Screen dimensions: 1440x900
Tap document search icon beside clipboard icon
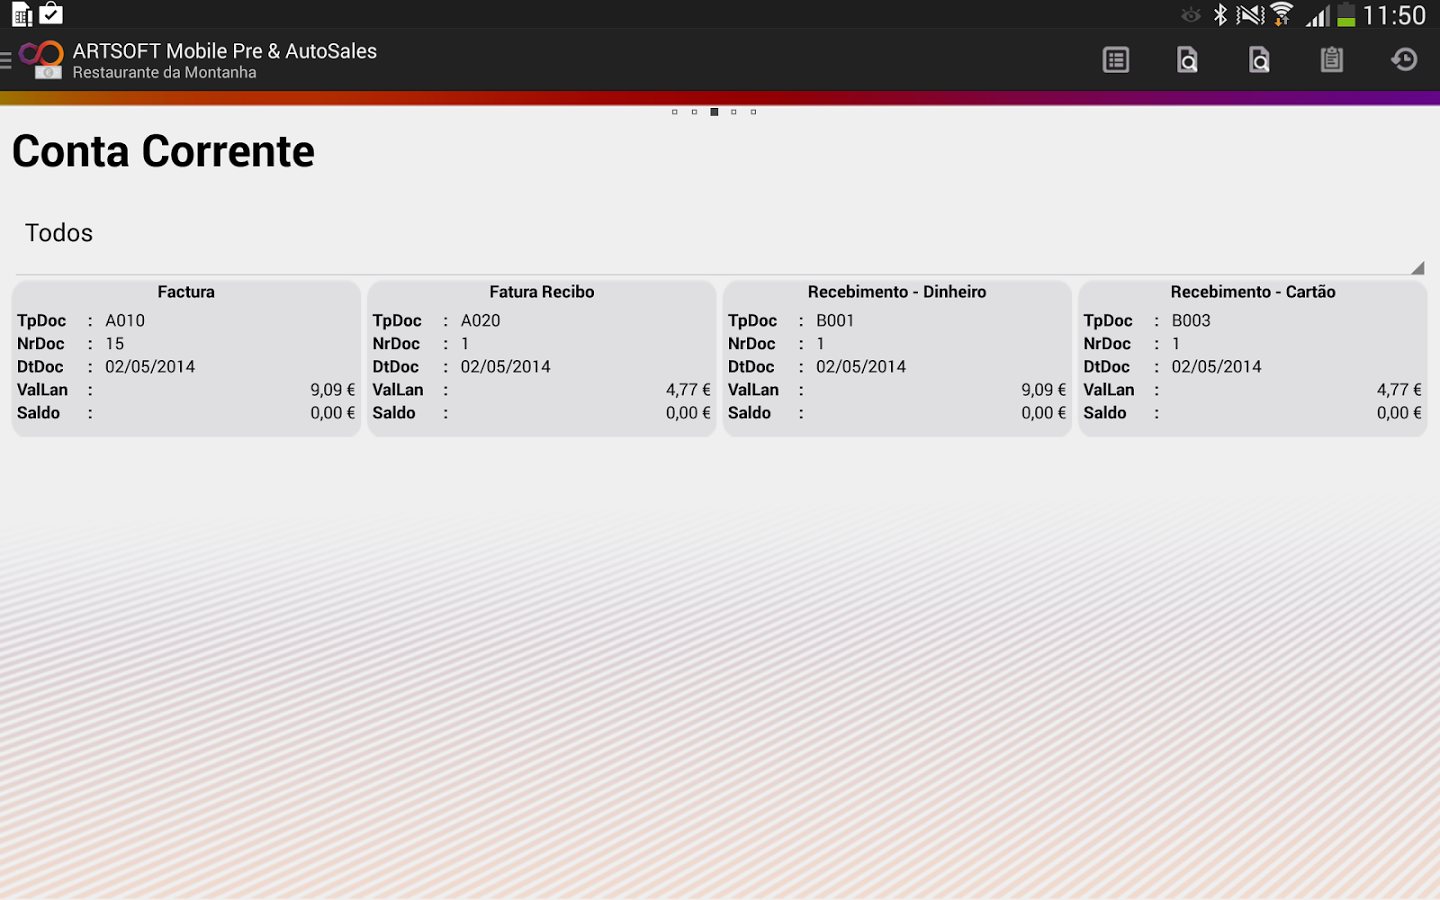(1259, 60)
